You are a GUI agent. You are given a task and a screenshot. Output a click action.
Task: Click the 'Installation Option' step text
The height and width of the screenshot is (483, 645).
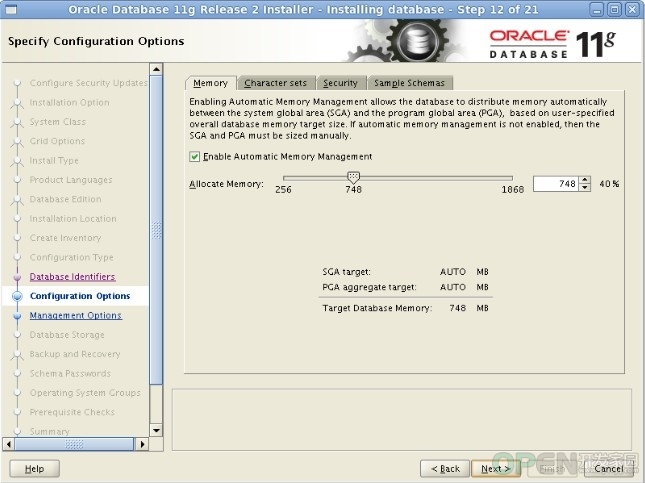click(x=70, y=102)
